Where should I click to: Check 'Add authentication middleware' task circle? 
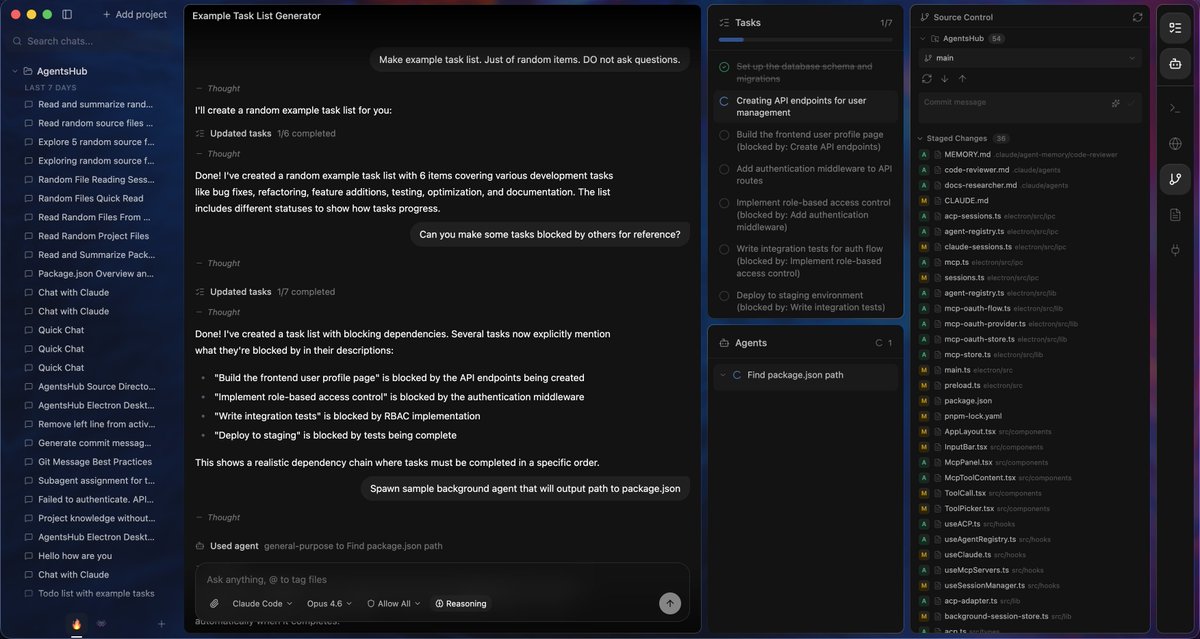click(x=724, y=169)
